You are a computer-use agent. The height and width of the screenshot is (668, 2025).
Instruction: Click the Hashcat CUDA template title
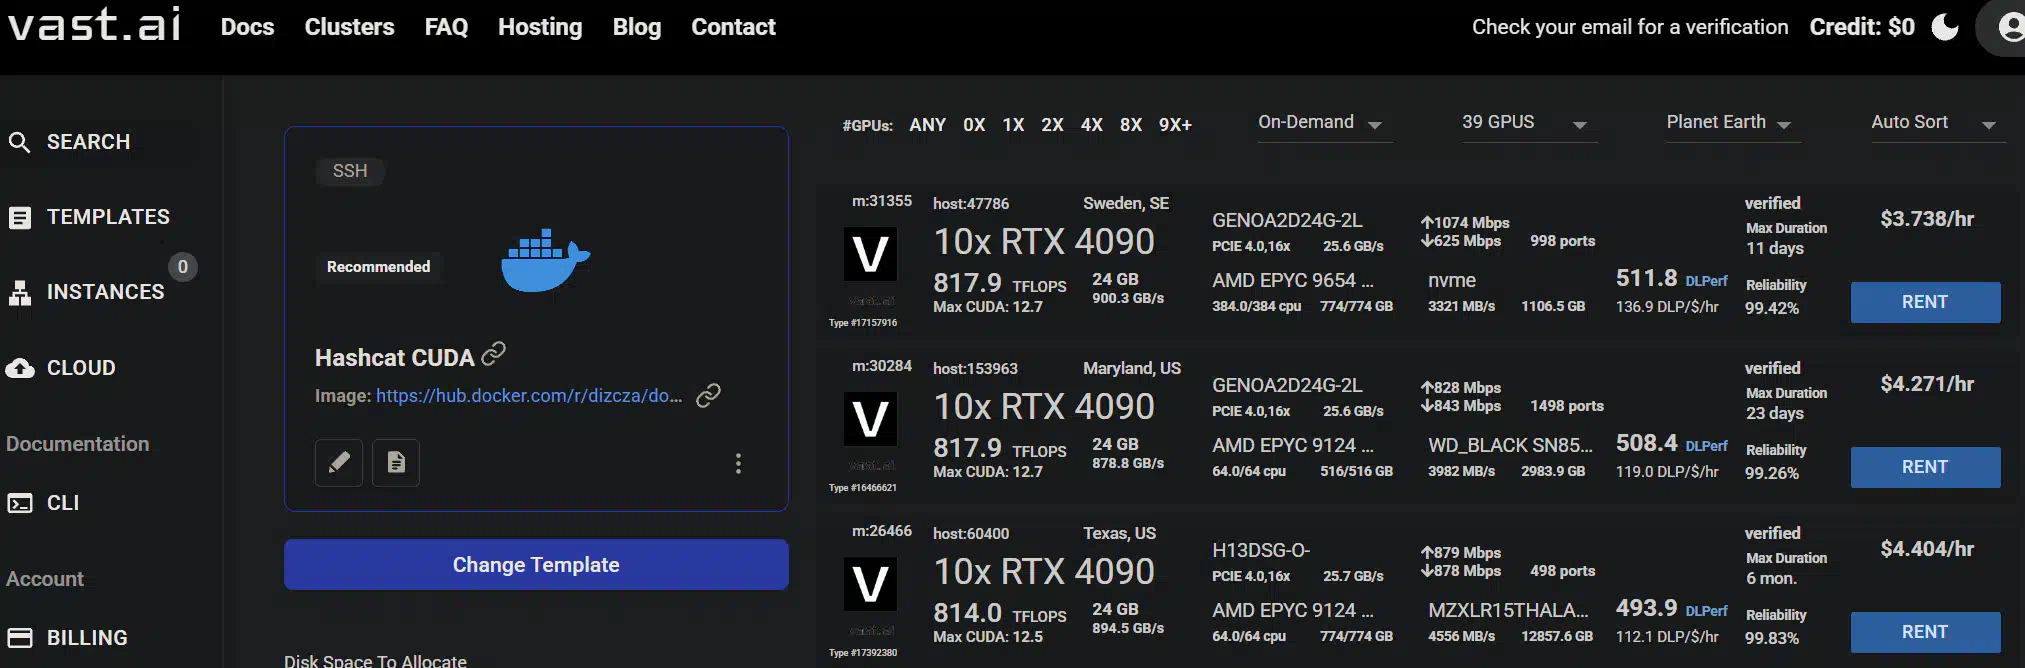coord(394,358)
